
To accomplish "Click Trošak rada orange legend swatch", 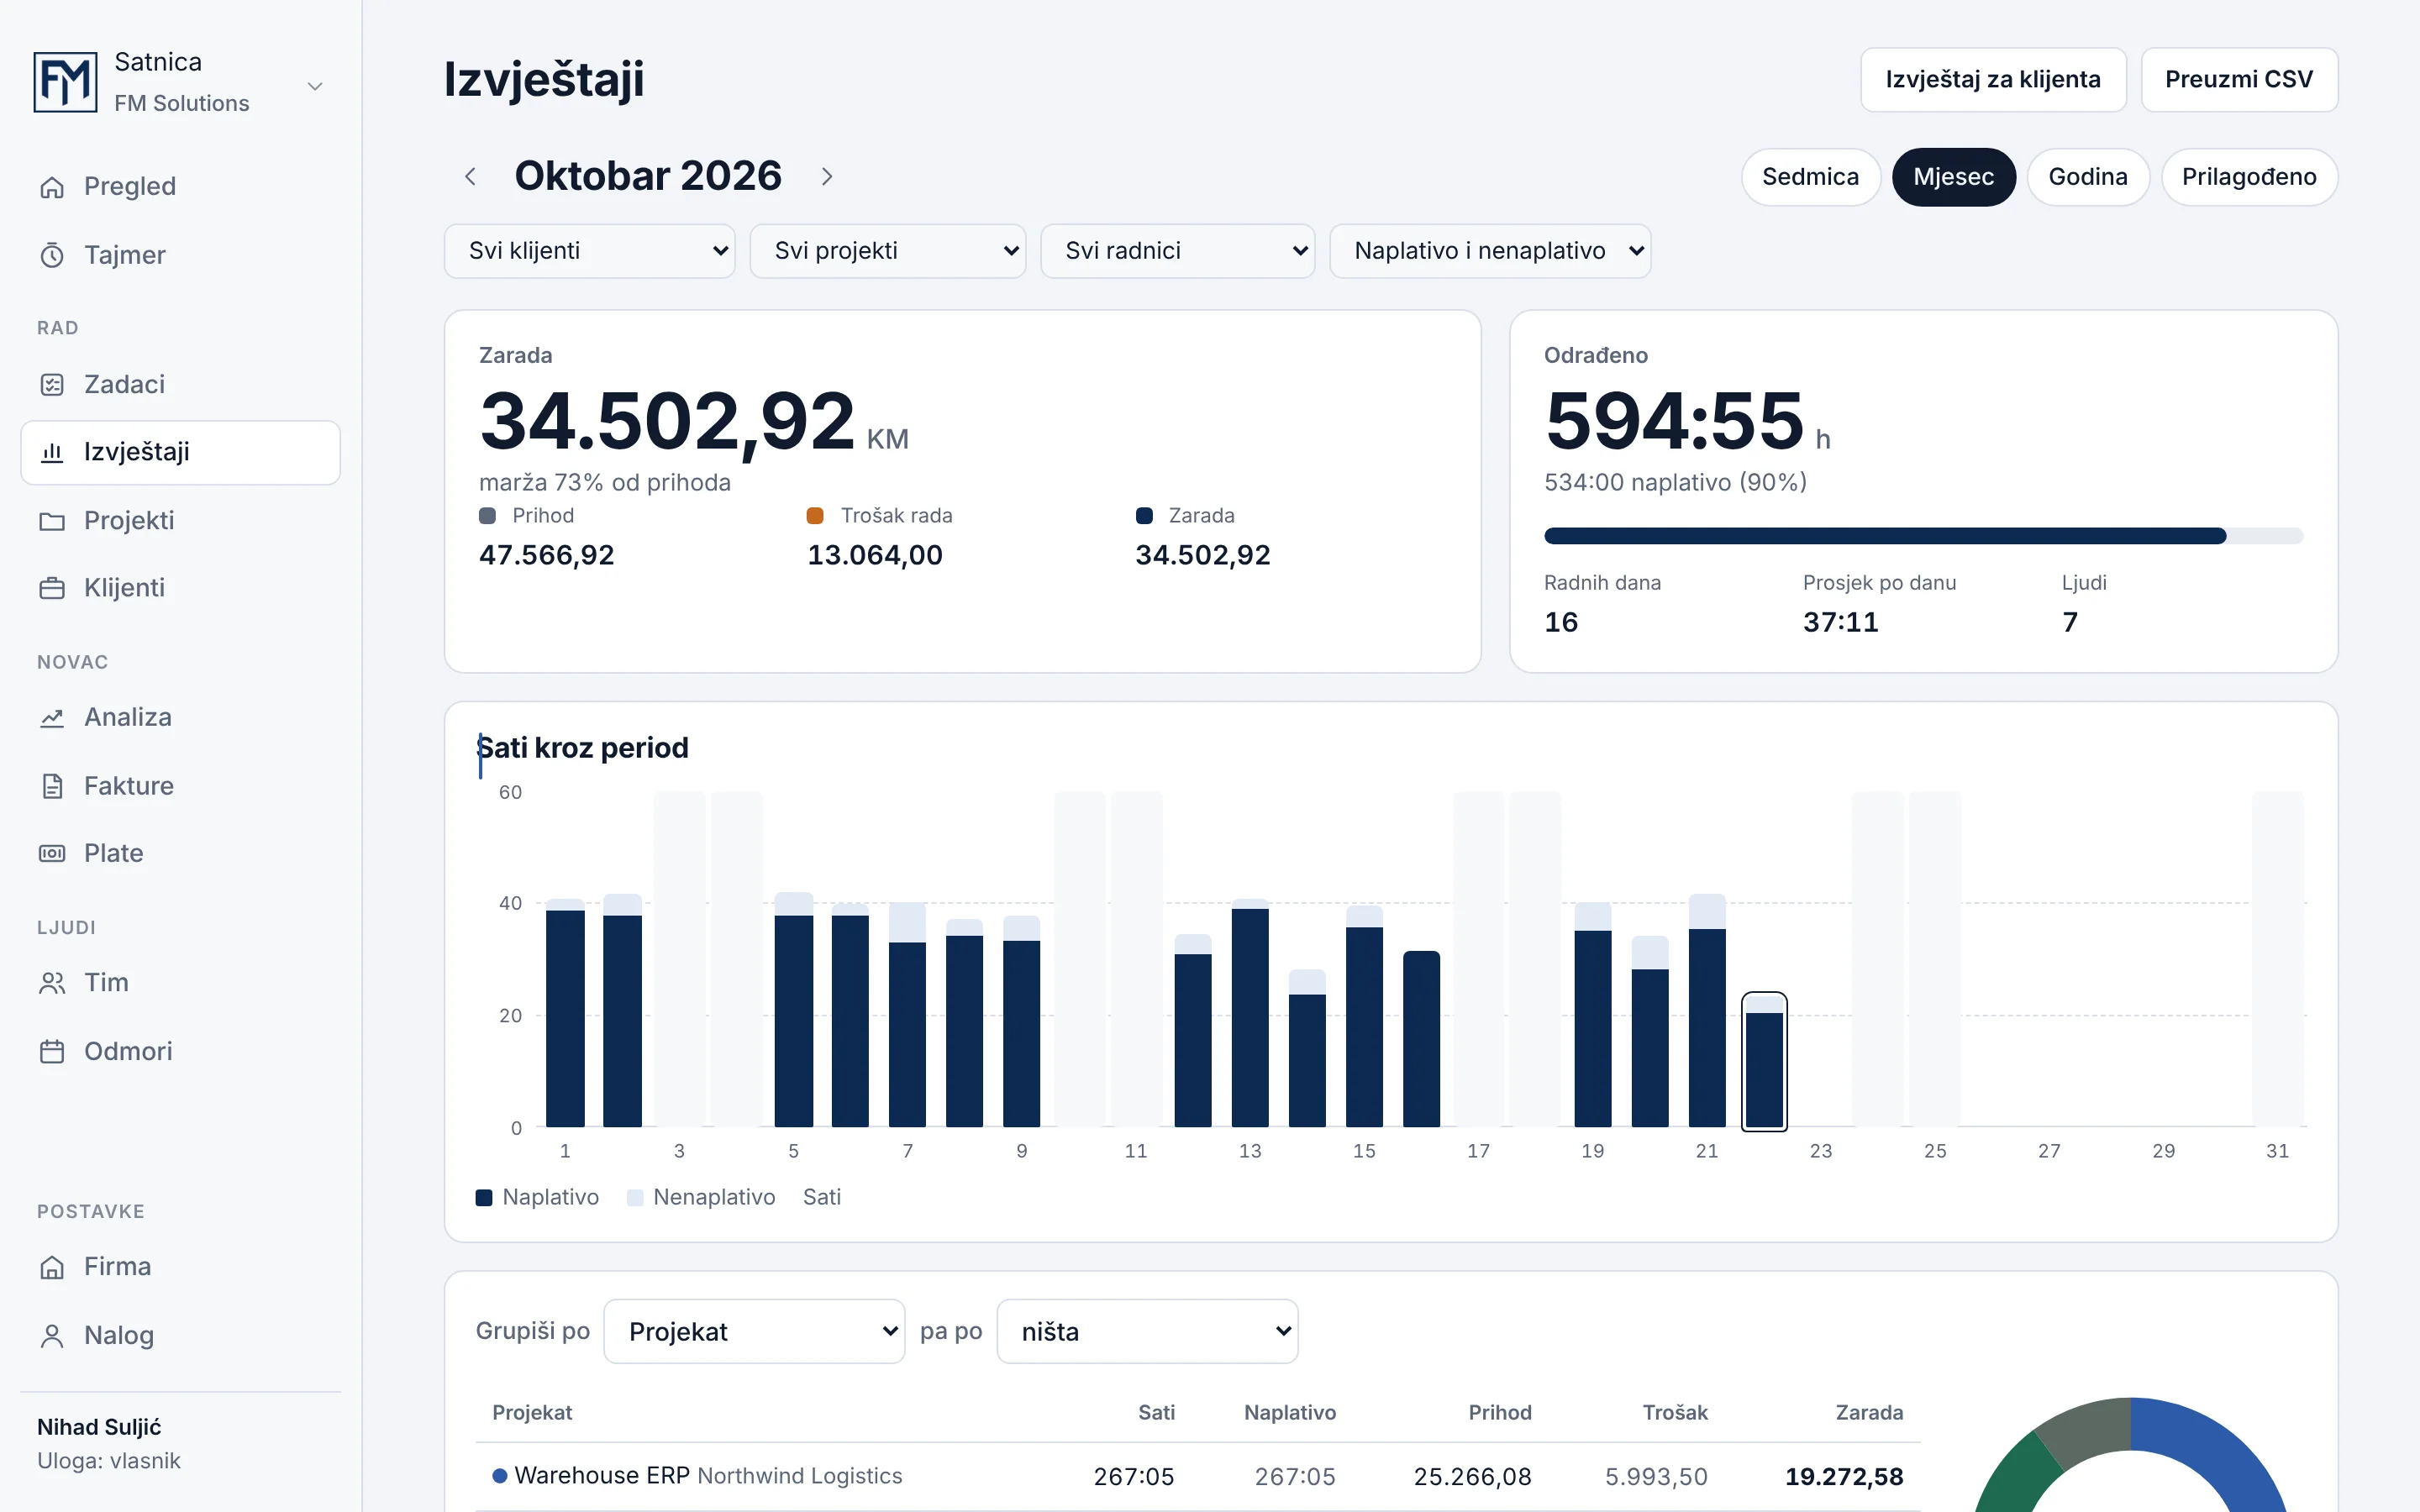I will pyautogui.click(x=815, y=516).
